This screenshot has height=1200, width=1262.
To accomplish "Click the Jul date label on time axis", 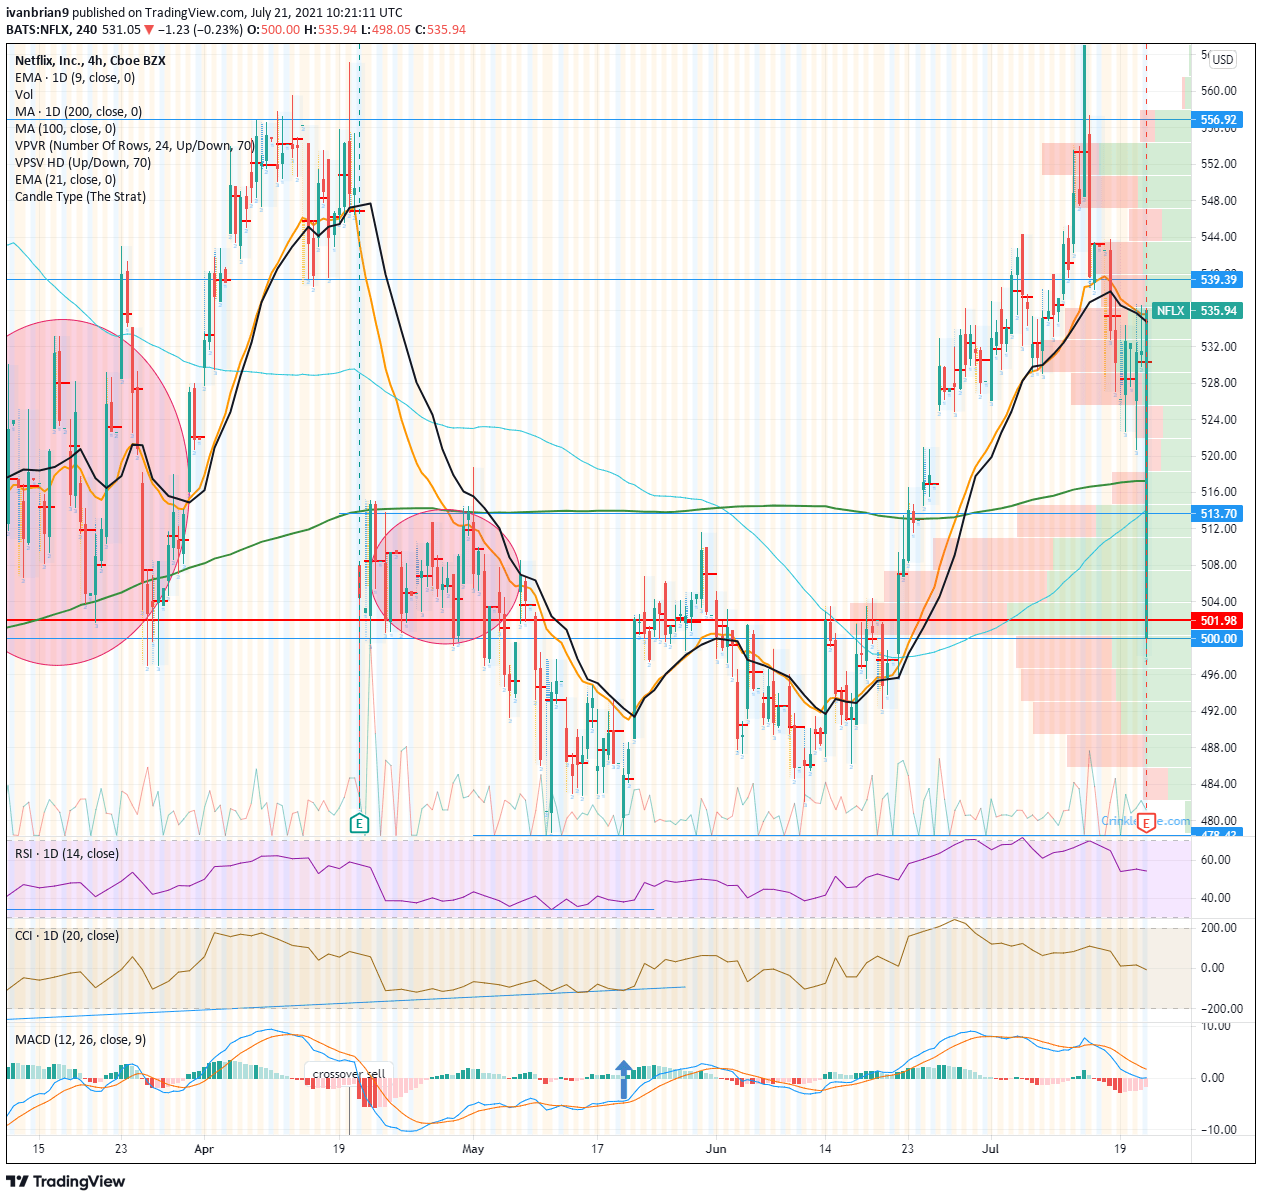I will tap(991, 1149).
